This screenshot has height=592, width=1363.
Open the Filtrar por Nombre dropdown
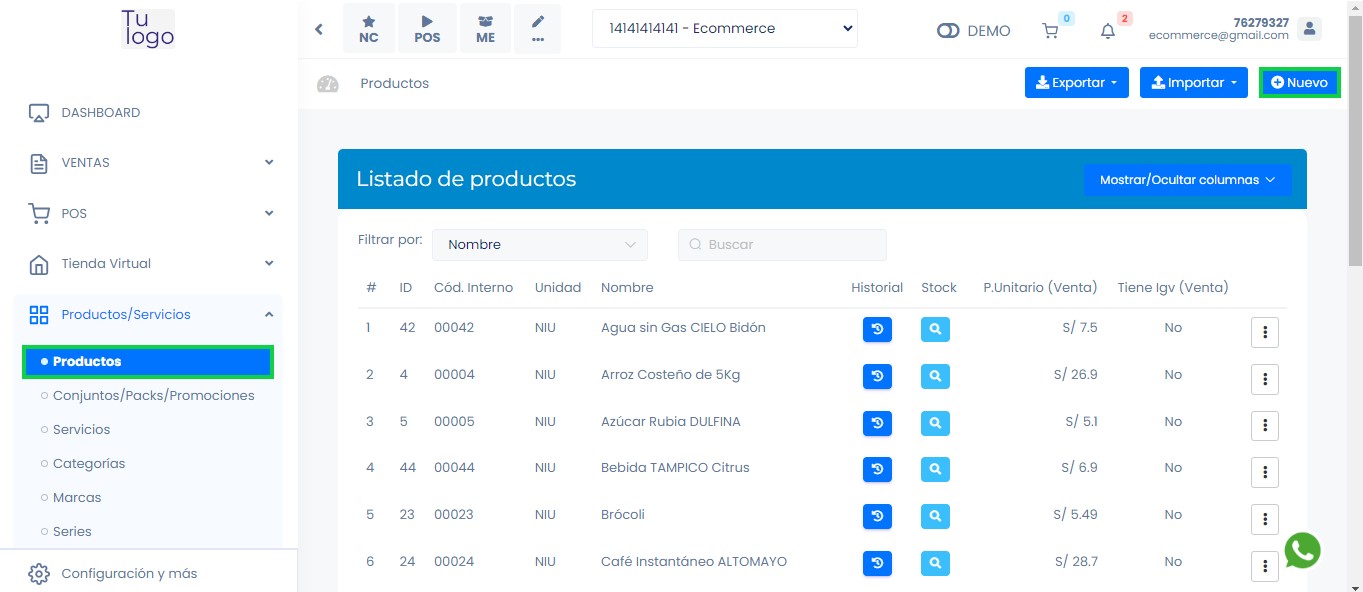tap(540, 245)
